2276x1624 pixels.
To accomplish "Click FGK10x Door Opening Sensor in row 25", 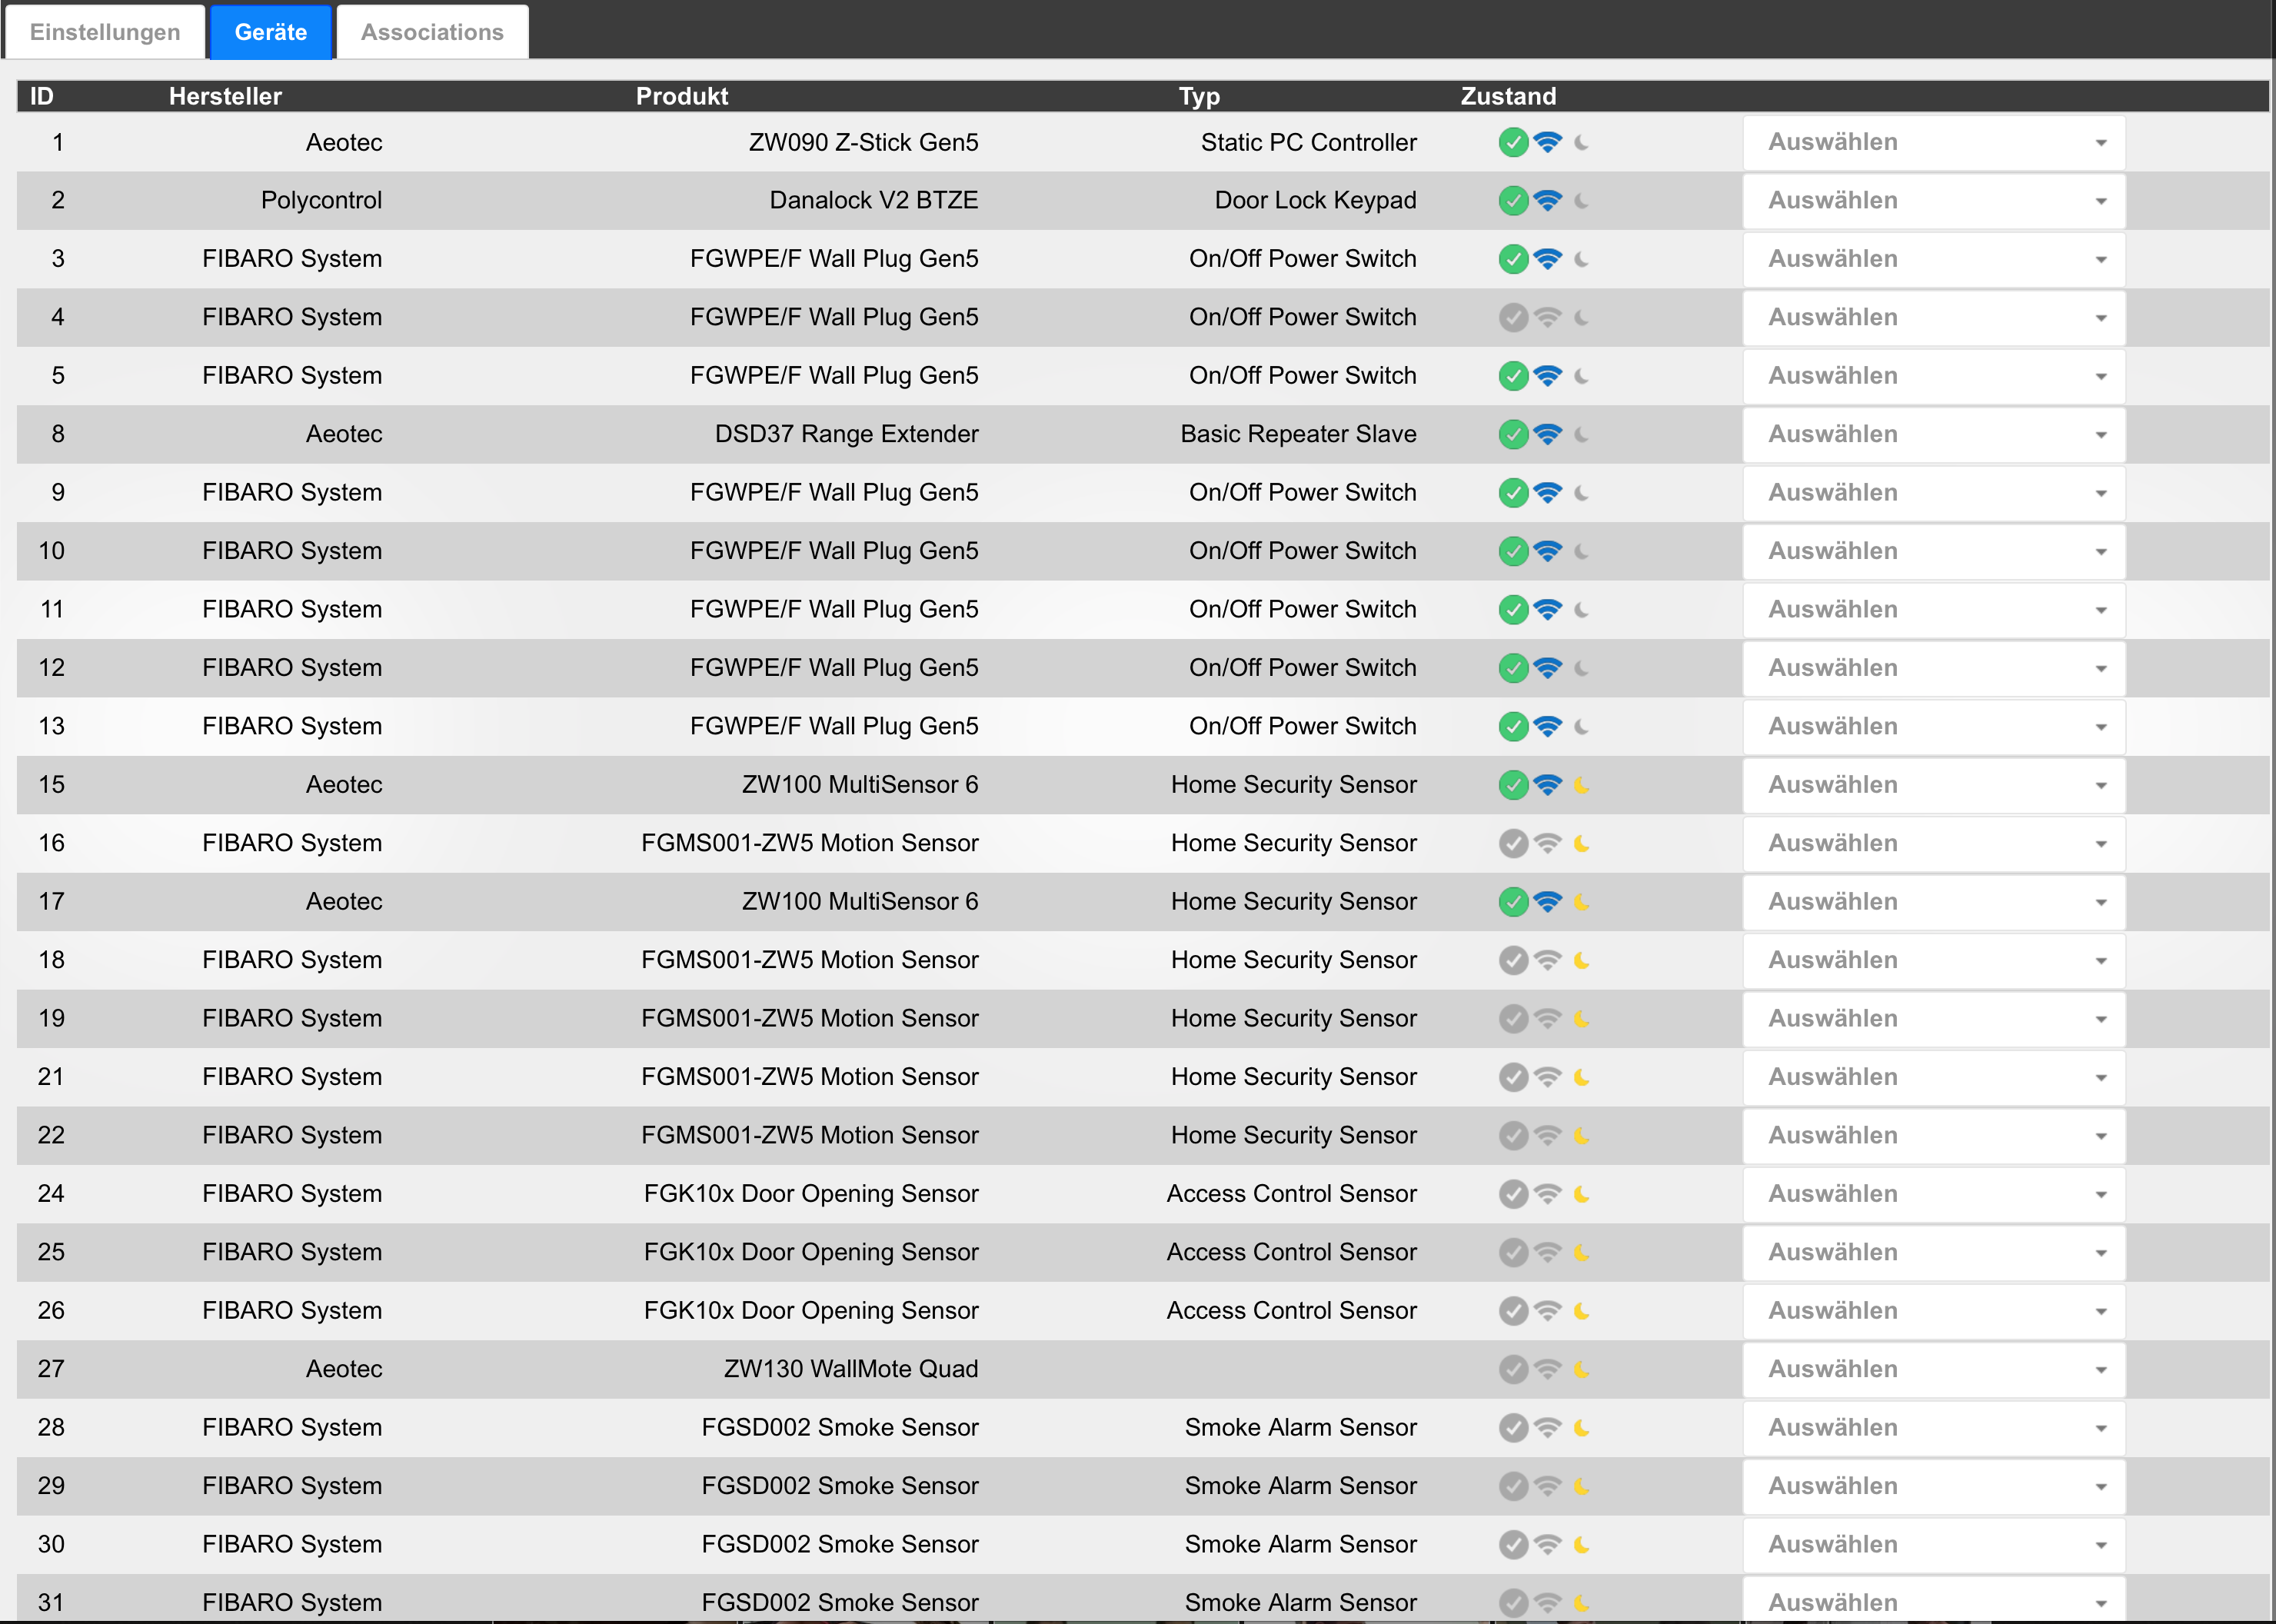I will pyautogui.click(x=810, y=1253).
